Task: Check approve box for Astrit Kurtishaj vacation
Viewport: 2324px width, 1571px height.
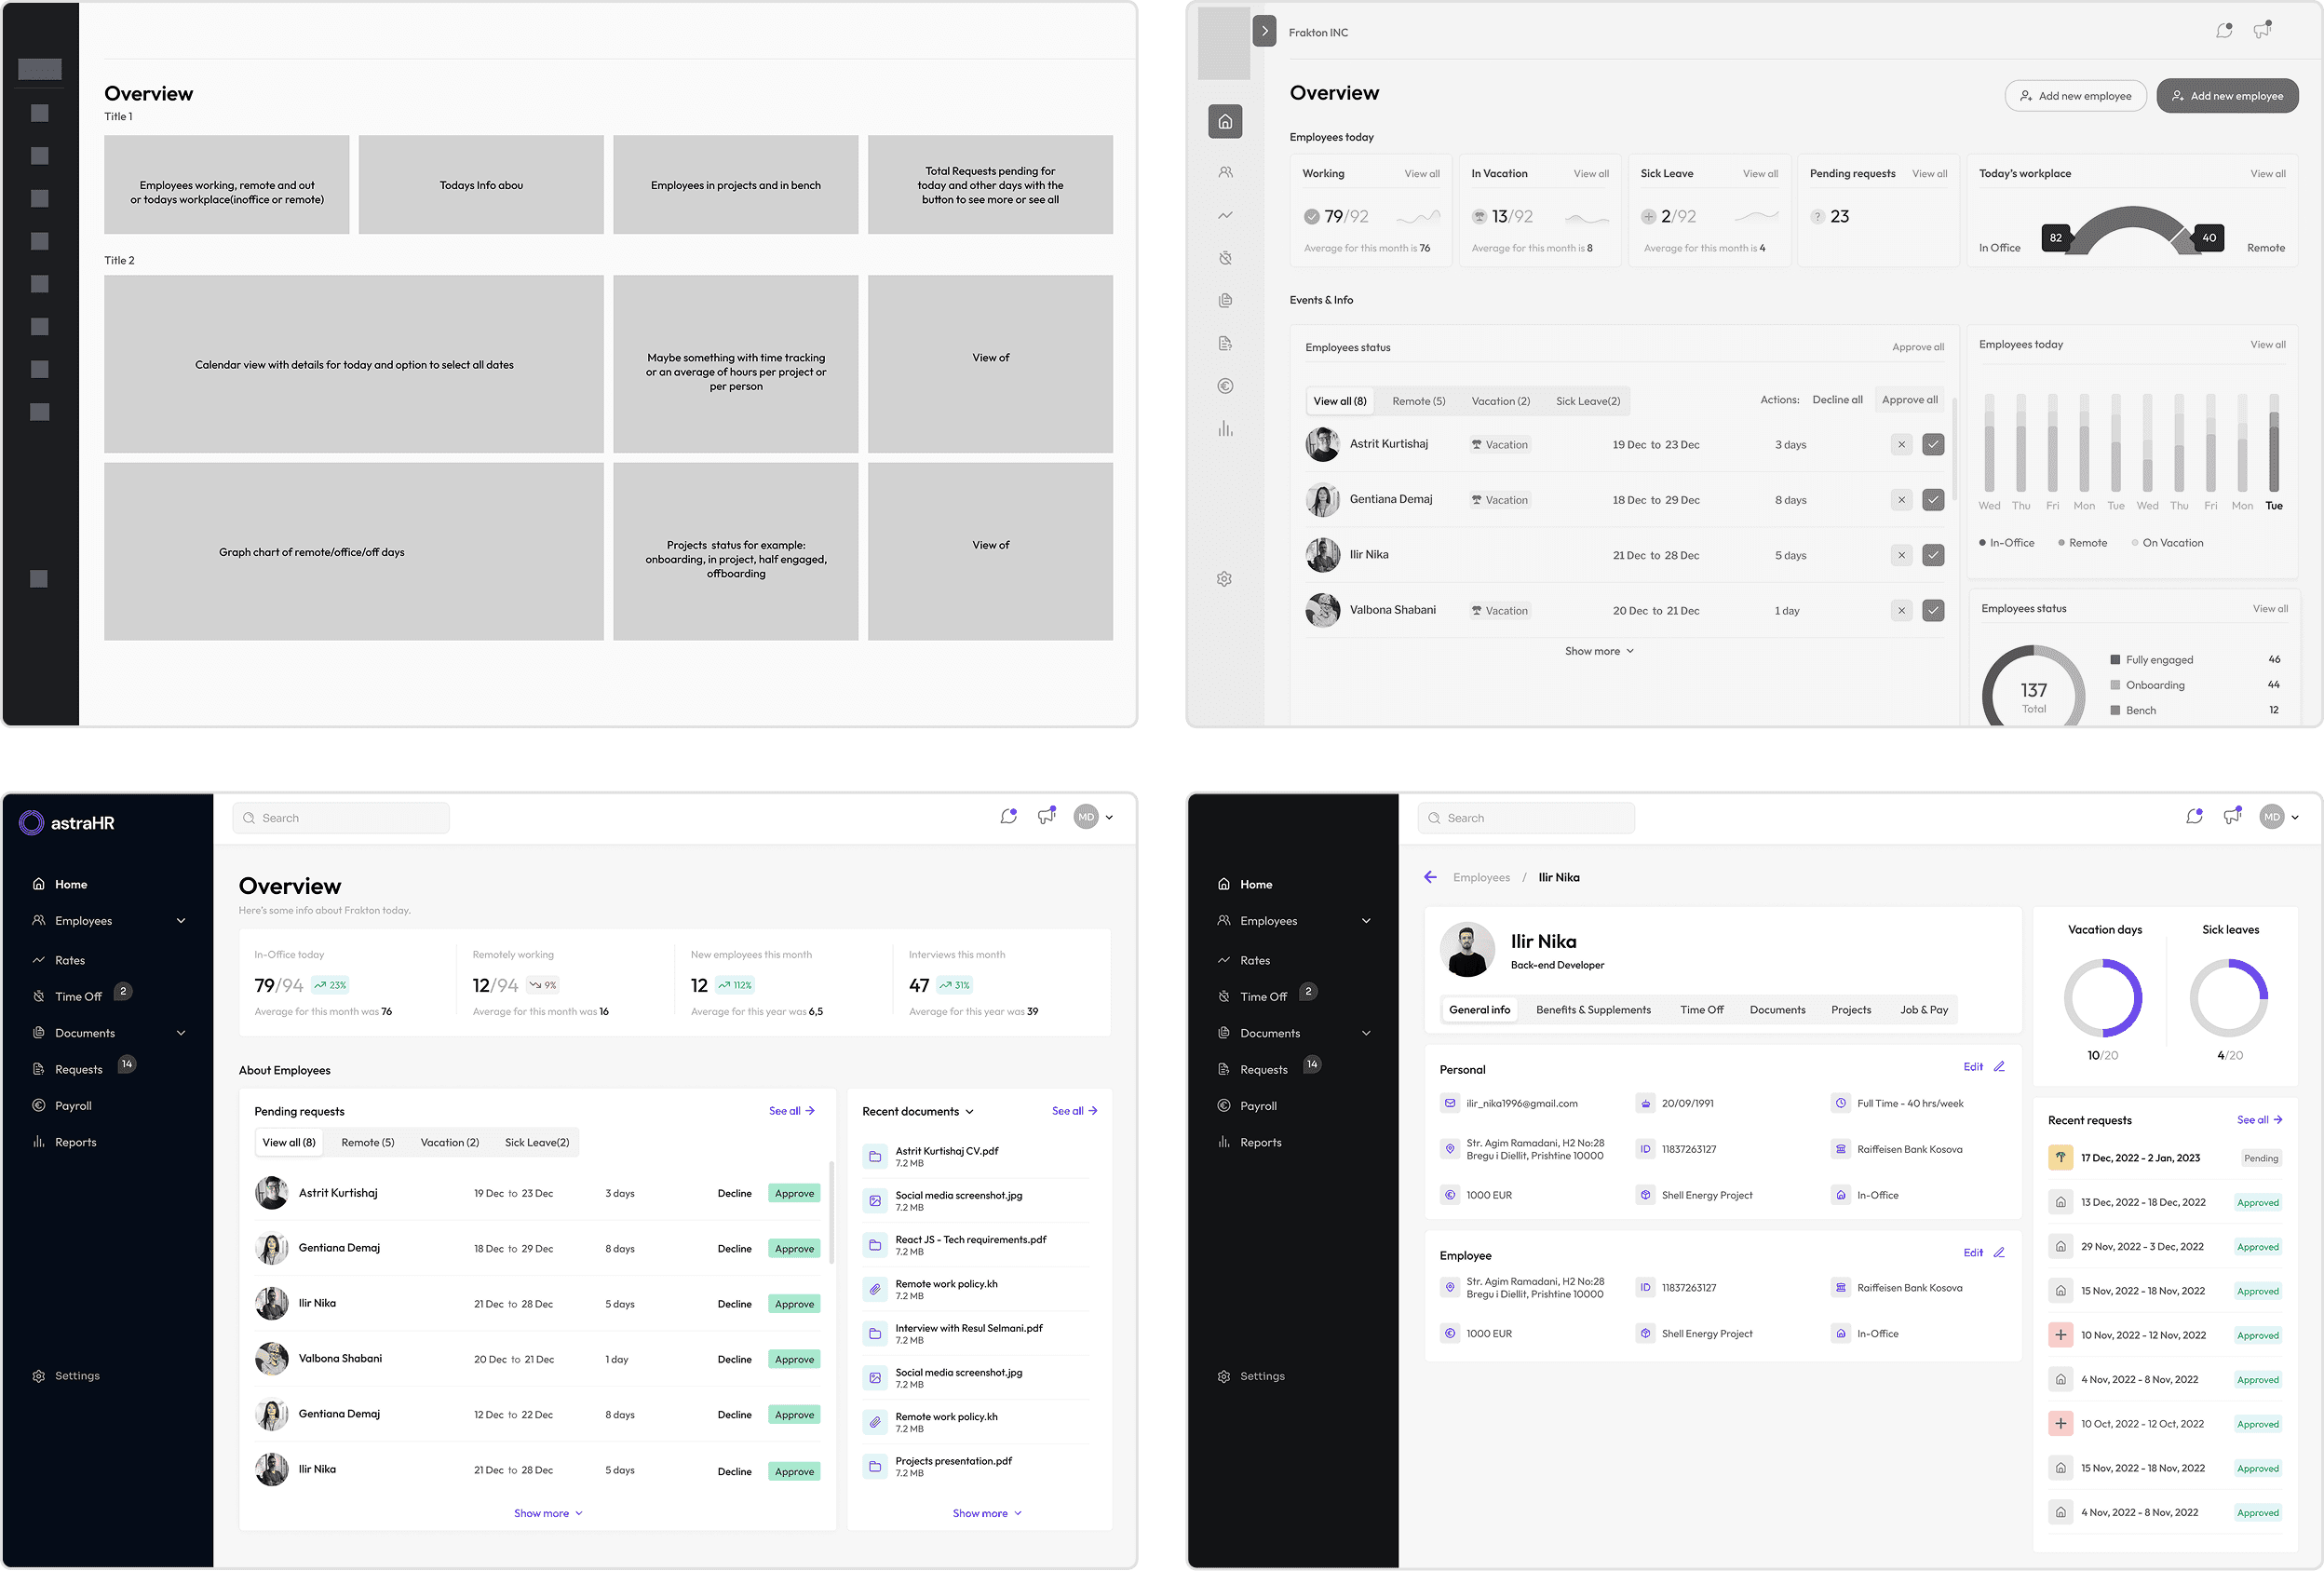Action: (1933, 445)
